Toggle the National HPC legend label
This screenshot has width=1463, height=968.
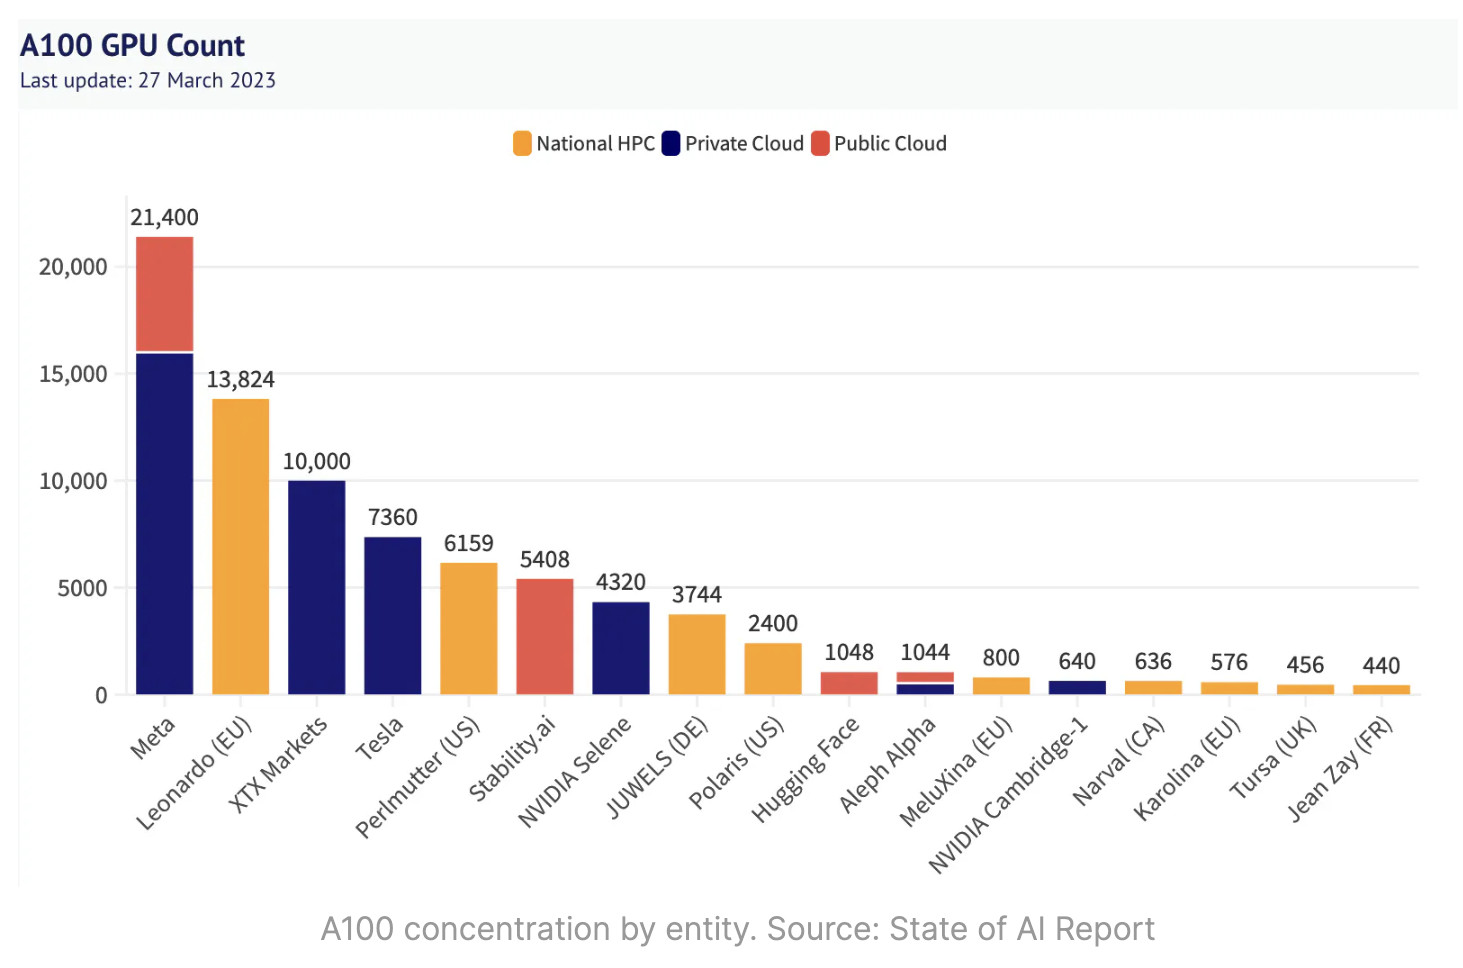(x=595, y=144)
